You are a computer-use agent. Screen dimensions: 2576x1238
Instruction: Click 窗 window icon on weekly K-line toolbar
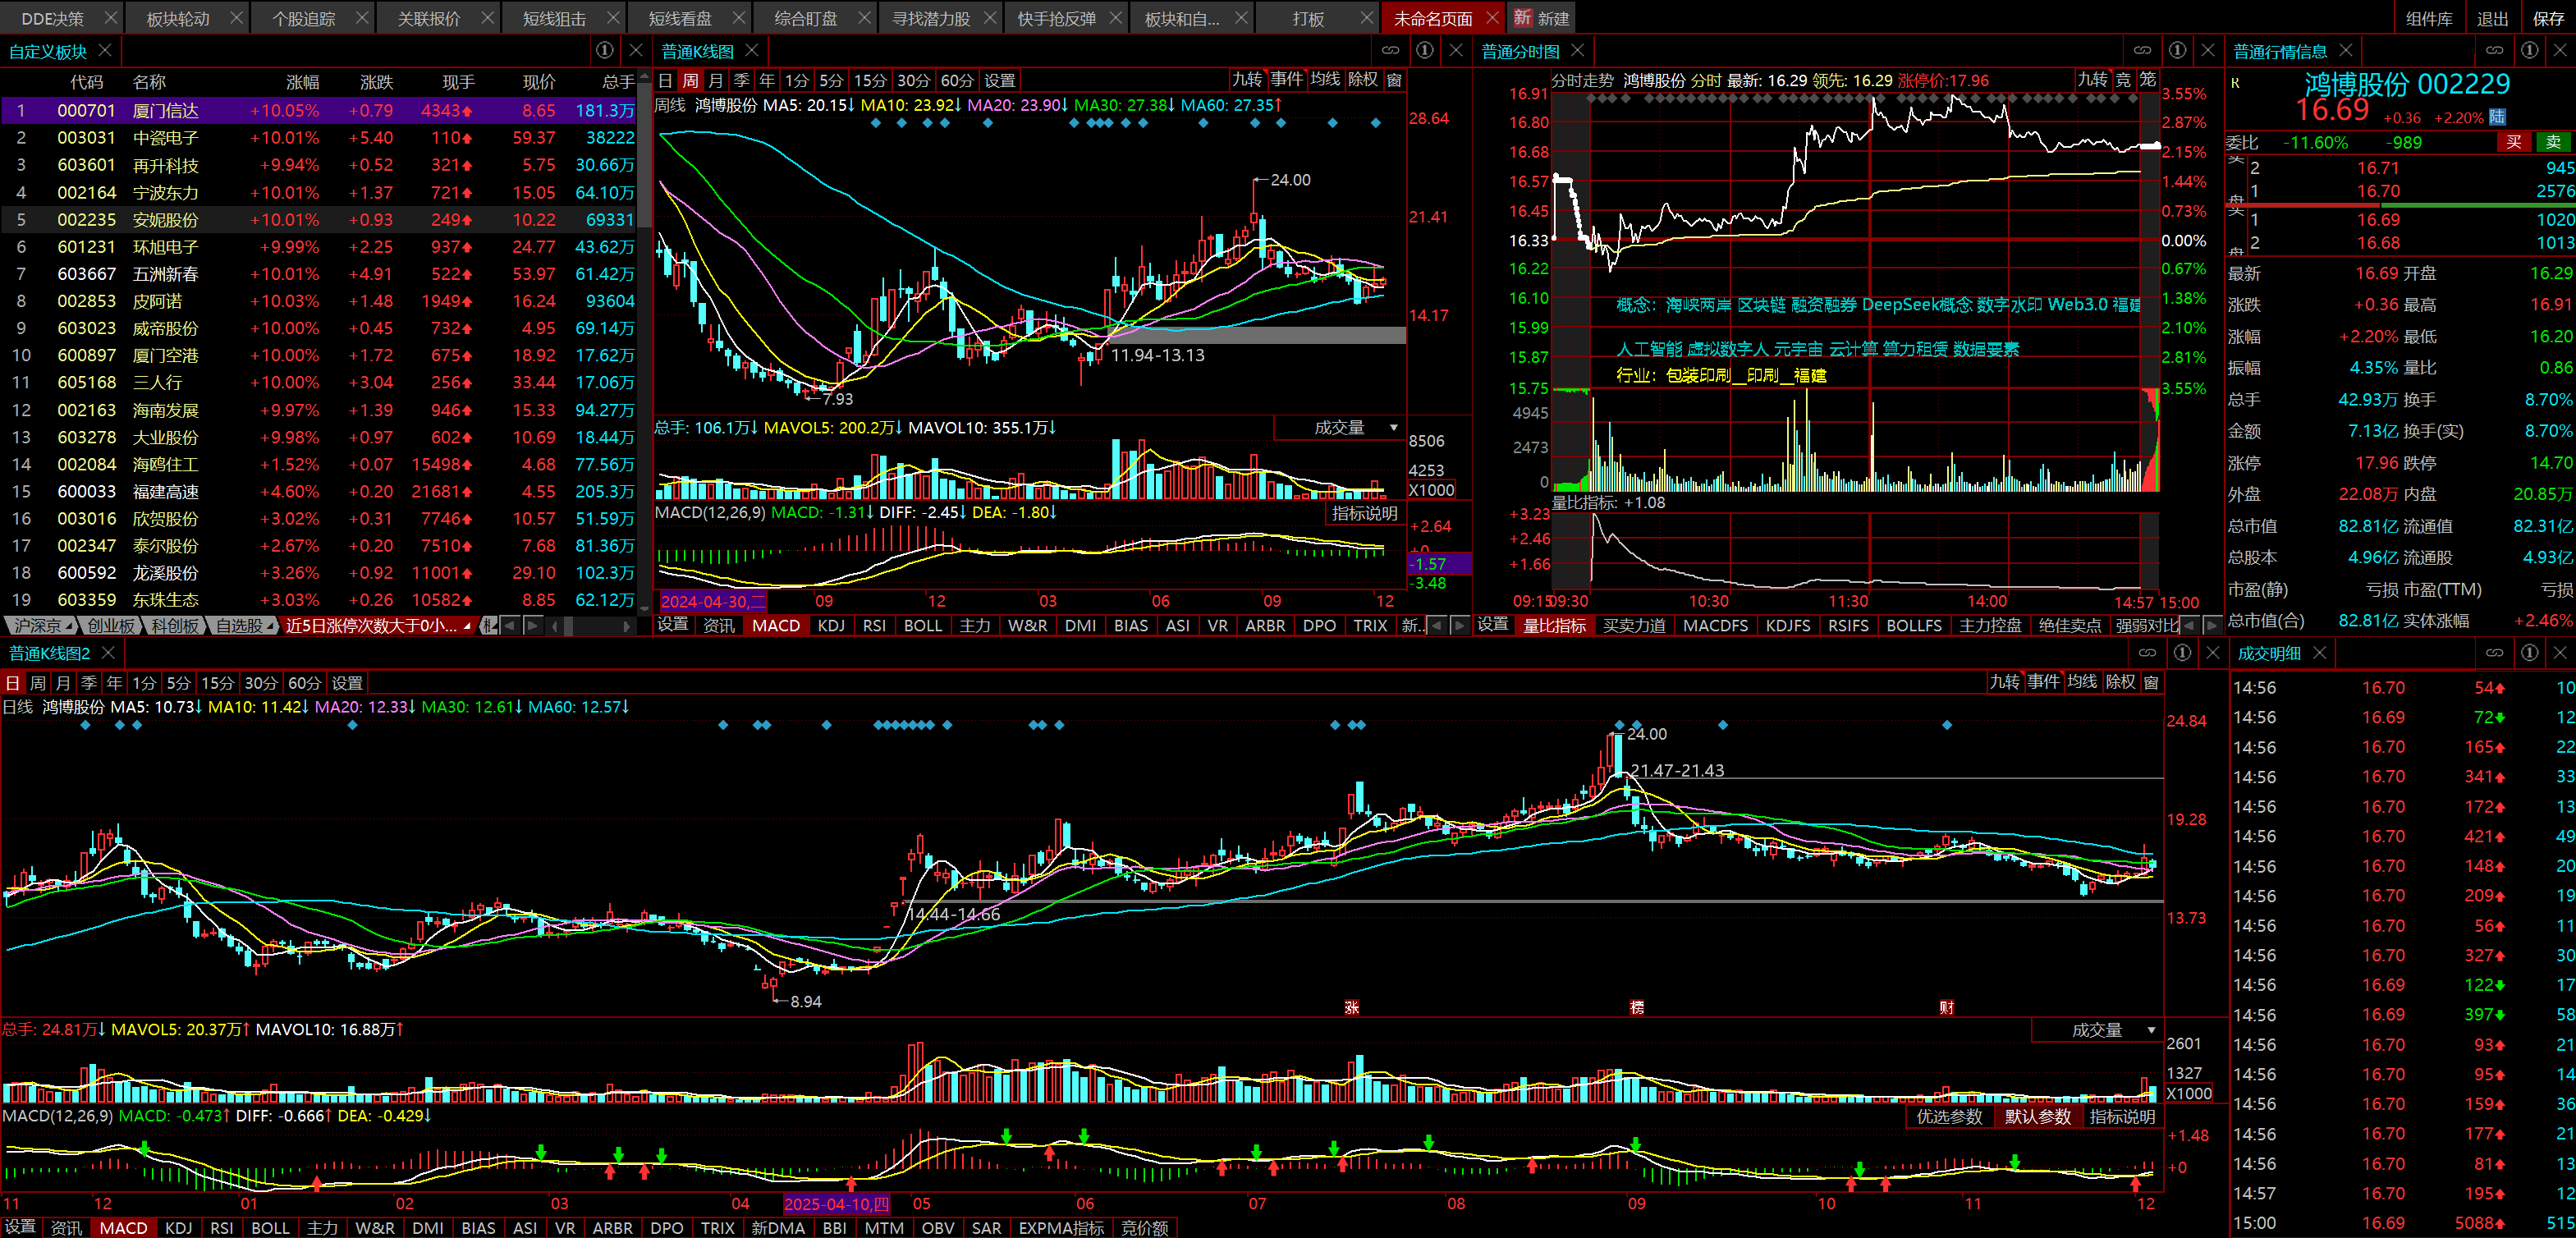tap(1394, 80)
